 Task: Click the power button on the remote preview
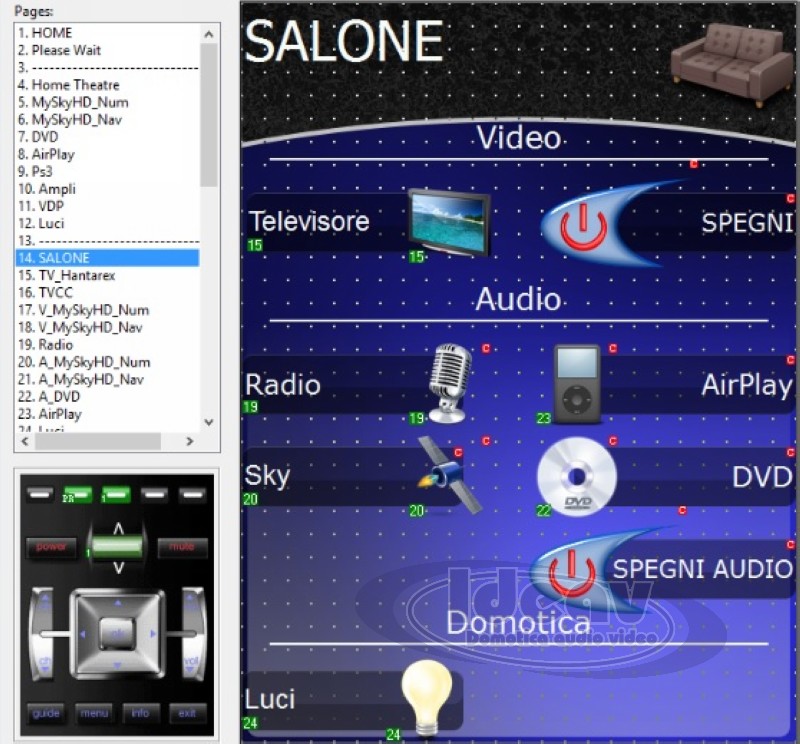click(x=51, y=547)
